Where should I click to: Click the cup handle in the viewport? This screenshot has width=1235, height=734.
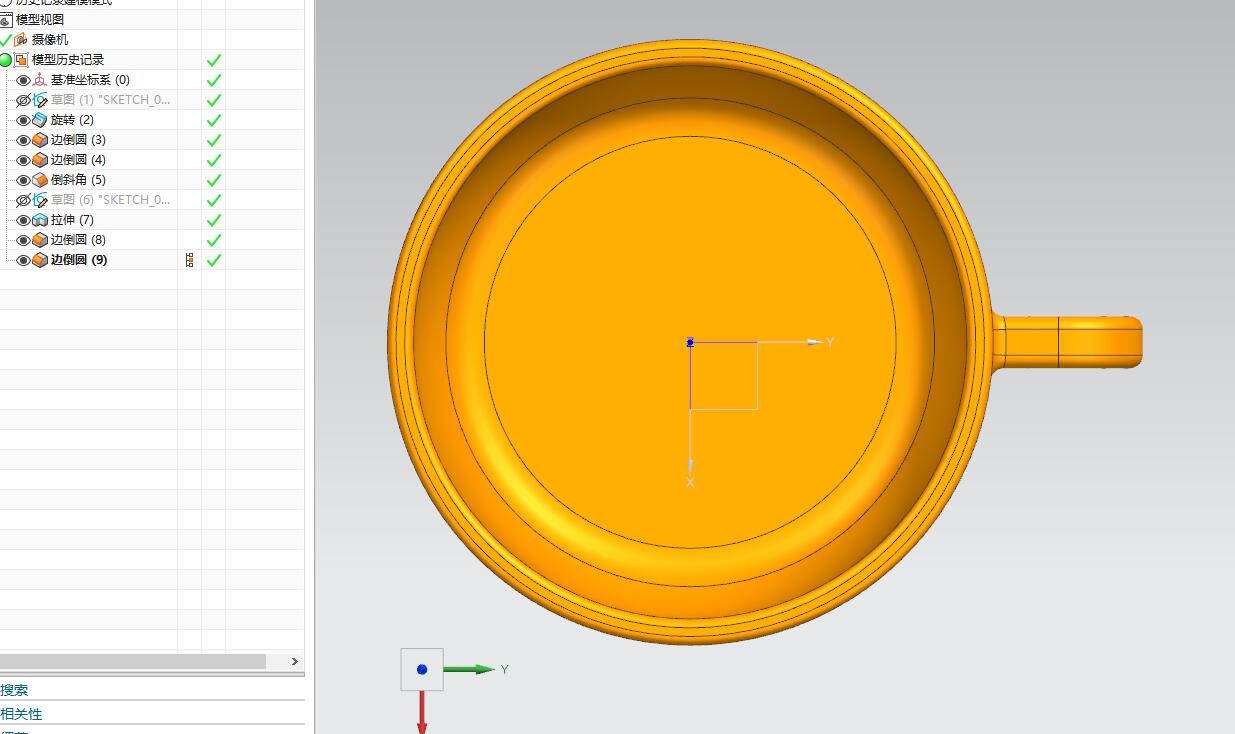[x=1068, y=342]
